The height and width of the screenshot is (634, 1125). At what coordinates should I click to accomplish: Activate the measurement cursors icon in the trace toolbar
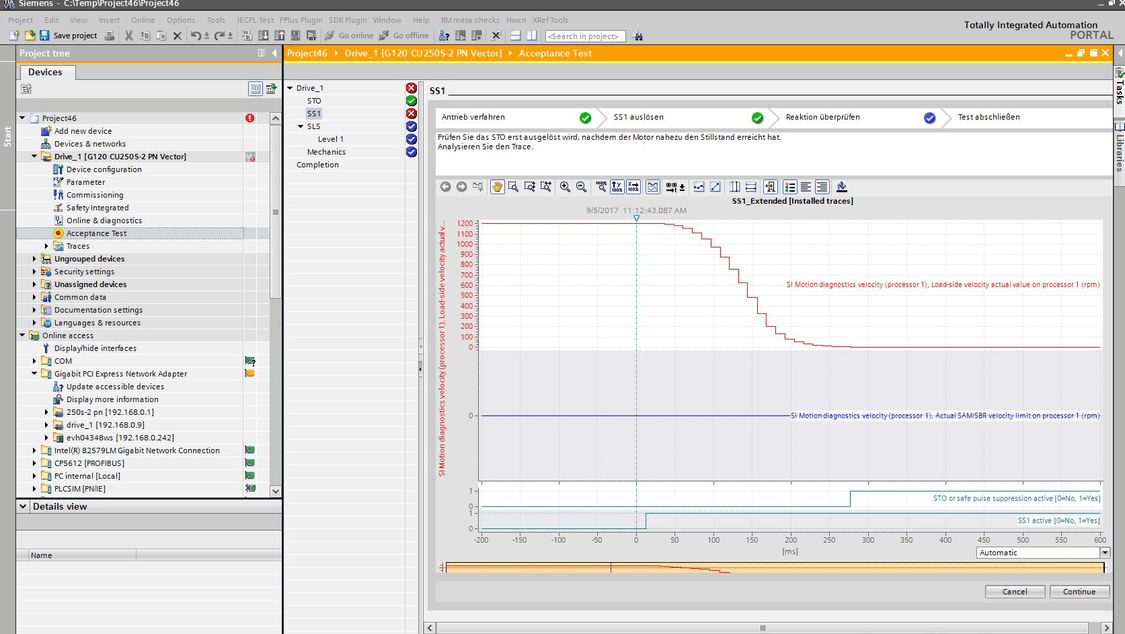pyautogui.click(x=735, y=186)
